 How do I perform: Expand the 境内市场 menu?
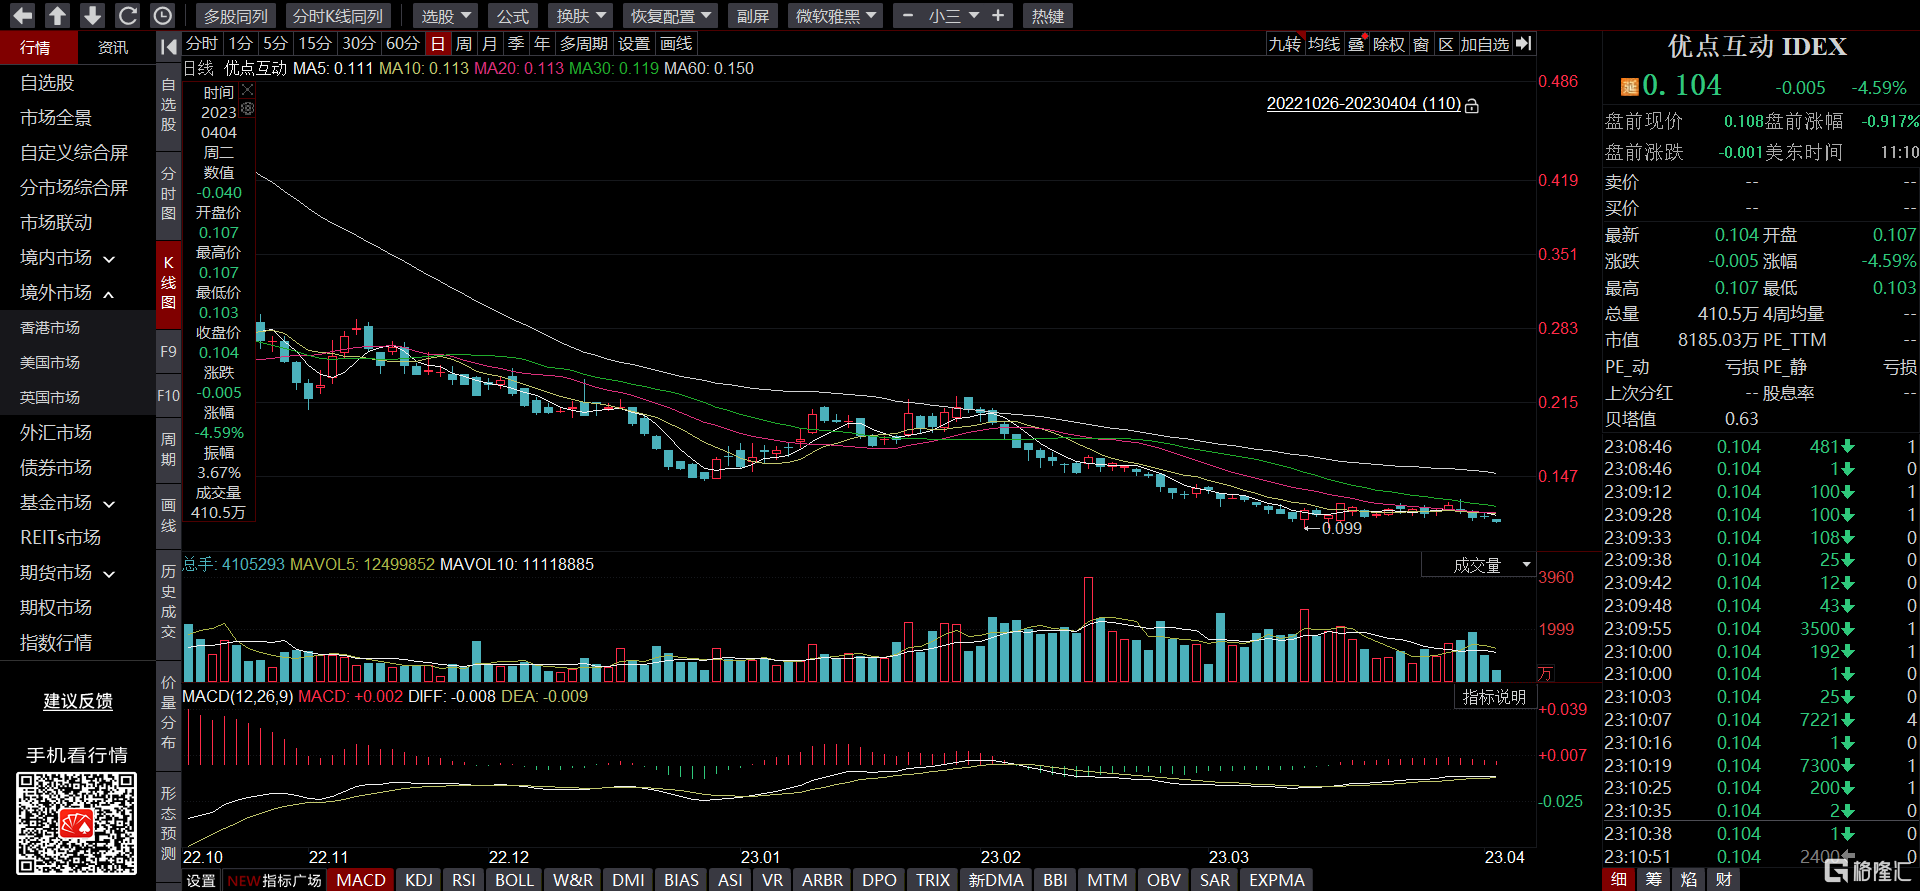tap(68, 258)
